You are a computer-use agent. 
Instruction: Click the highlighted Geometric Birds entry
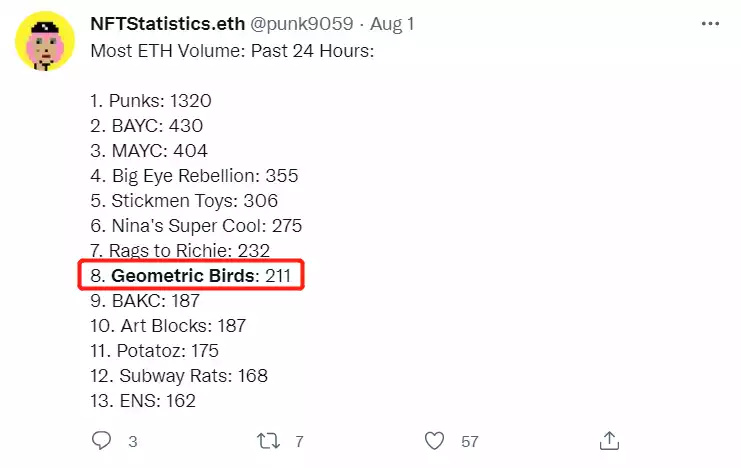click(191, 275)
